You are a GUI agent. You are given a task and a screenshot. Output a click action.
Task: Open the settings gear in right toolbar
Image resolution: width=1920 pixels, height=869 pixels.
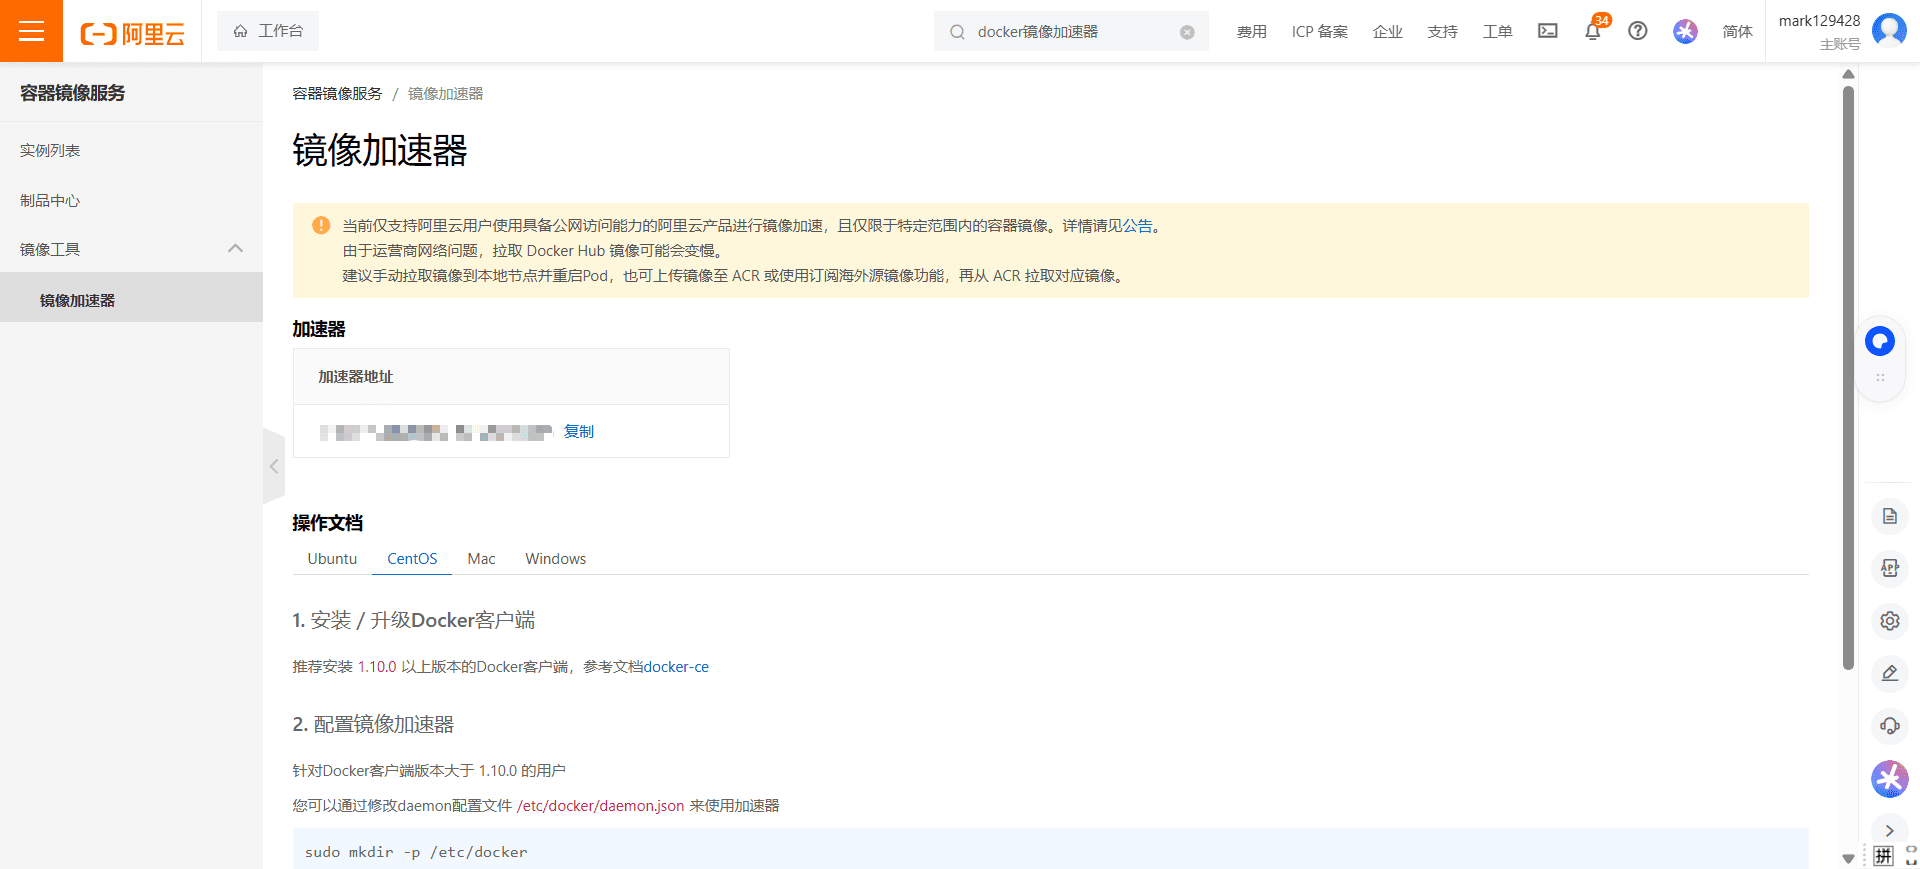(1889, 621)
